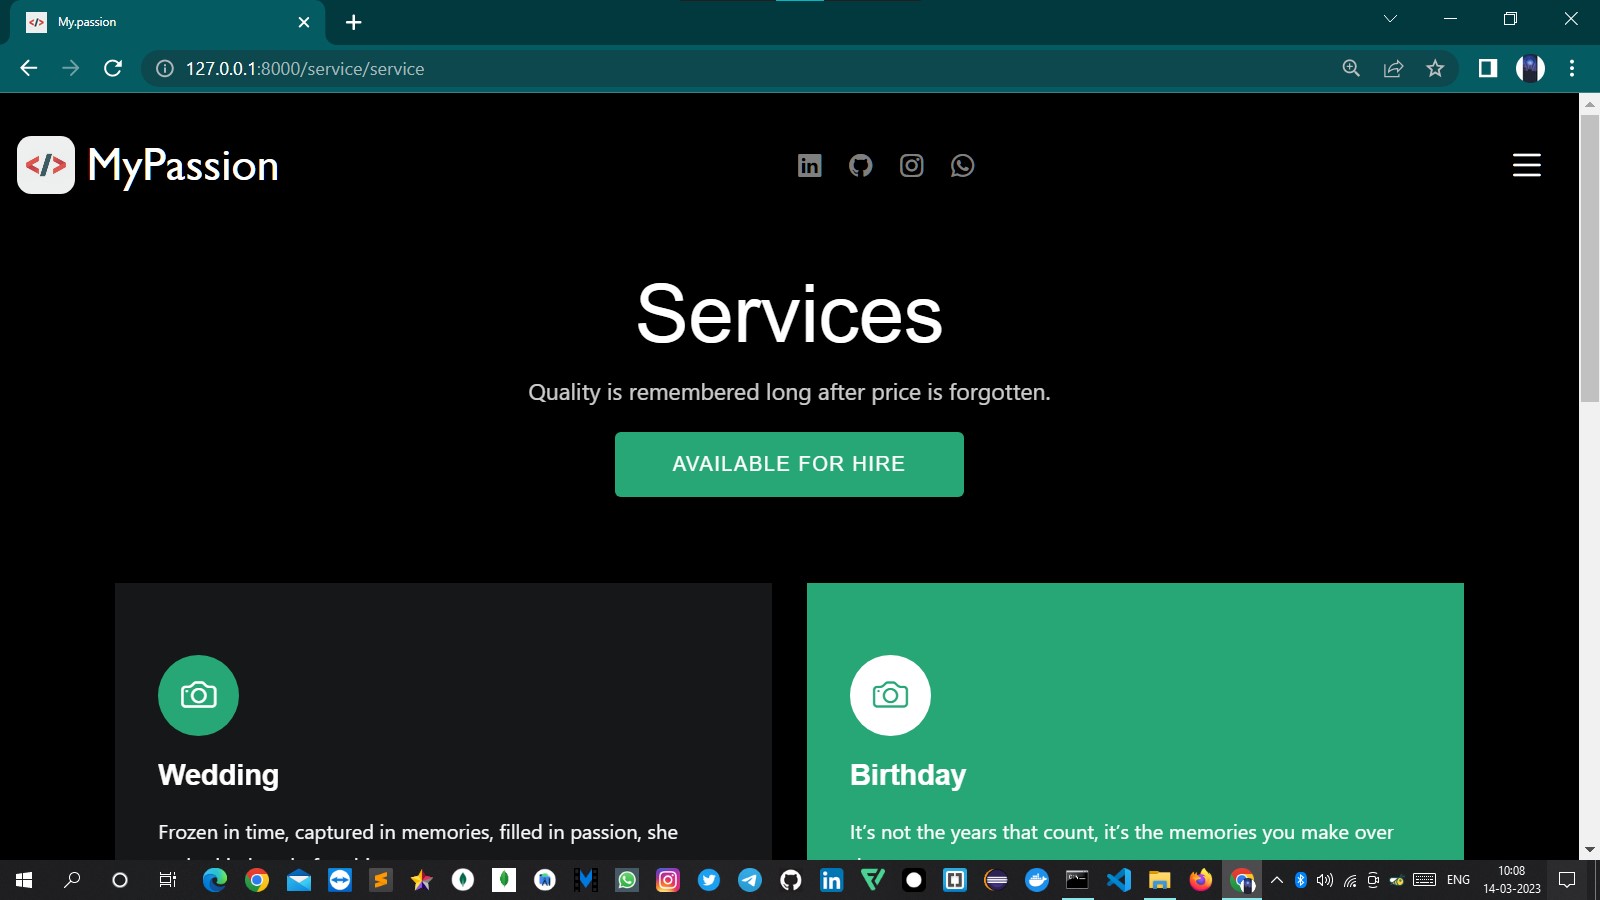
Task: Click the MyPassion code logo icon
Action: pyautogui.click(x=46, y=165)
